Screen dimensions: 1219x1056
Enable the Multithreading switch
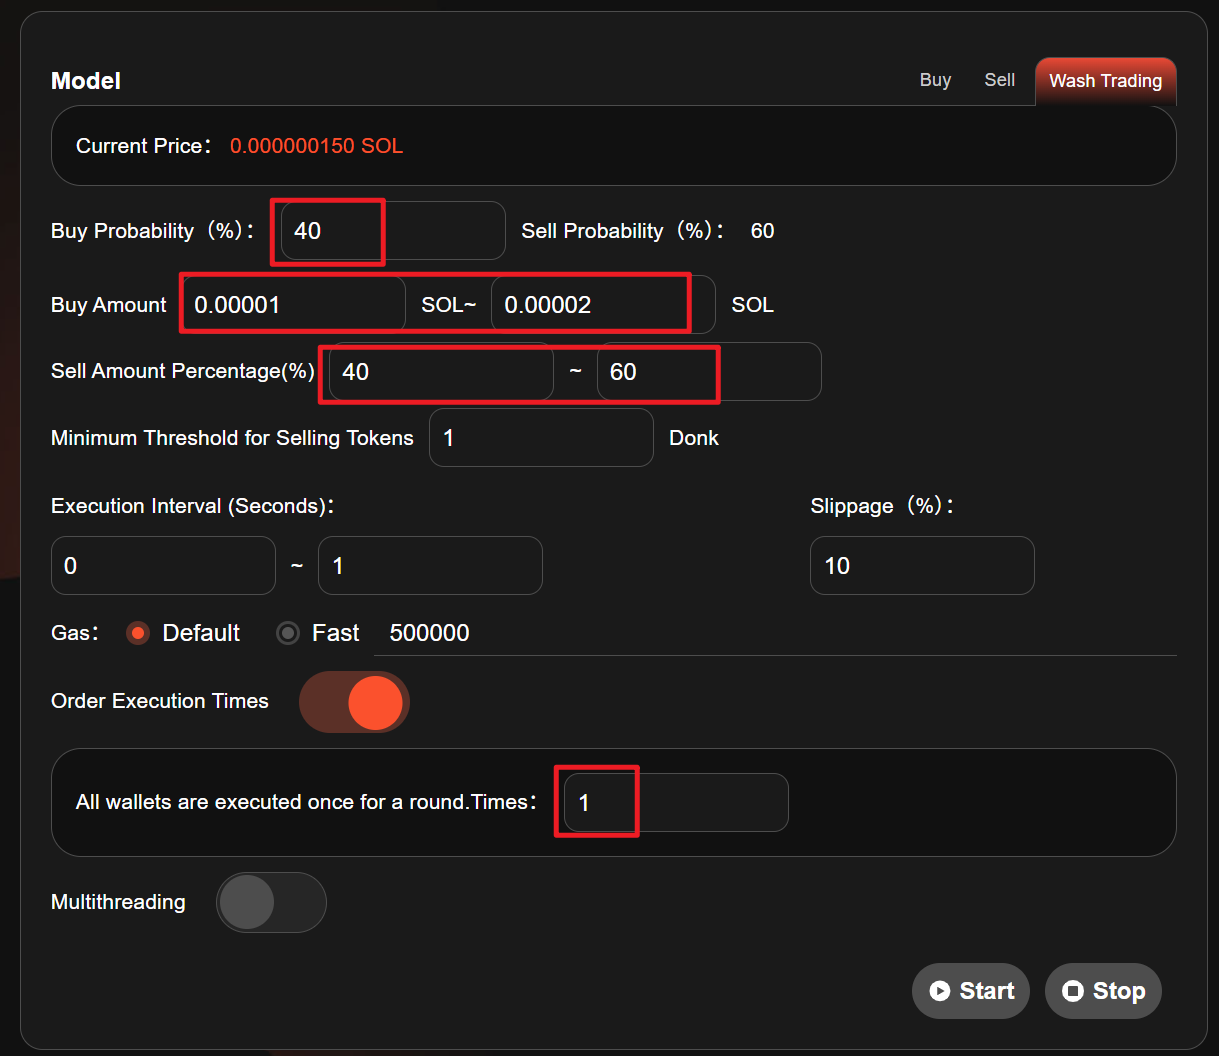(x=271, y=902)
